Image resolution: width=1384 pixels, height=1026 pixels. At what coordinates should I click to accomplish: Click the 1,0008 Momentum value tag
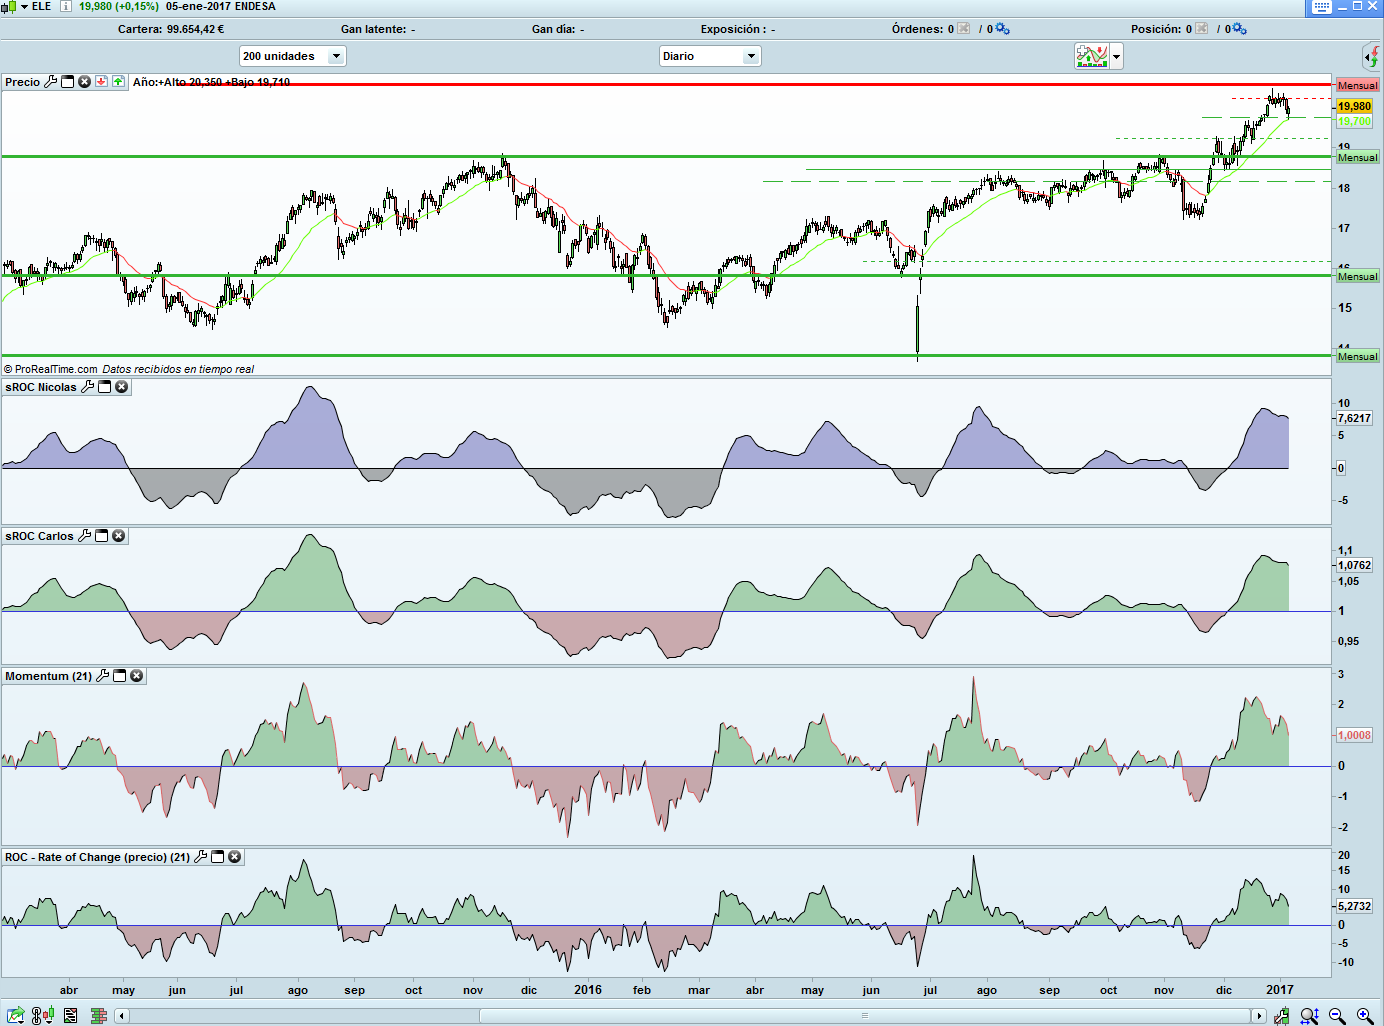pyautogui.click(x=1354, y=735)
